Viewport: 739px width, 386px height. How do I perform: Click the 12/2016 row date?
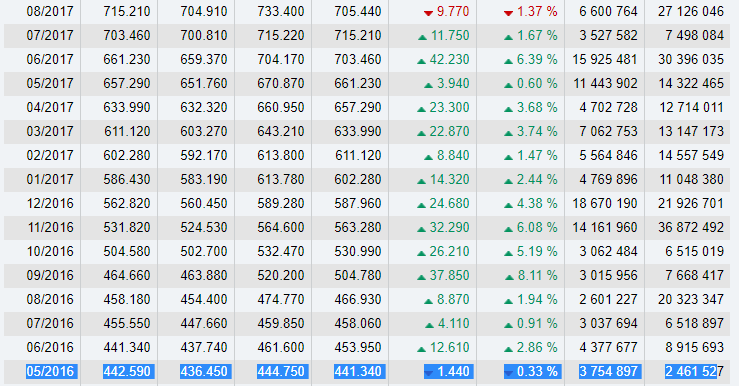pyautogui.click(x=50, y=204)
